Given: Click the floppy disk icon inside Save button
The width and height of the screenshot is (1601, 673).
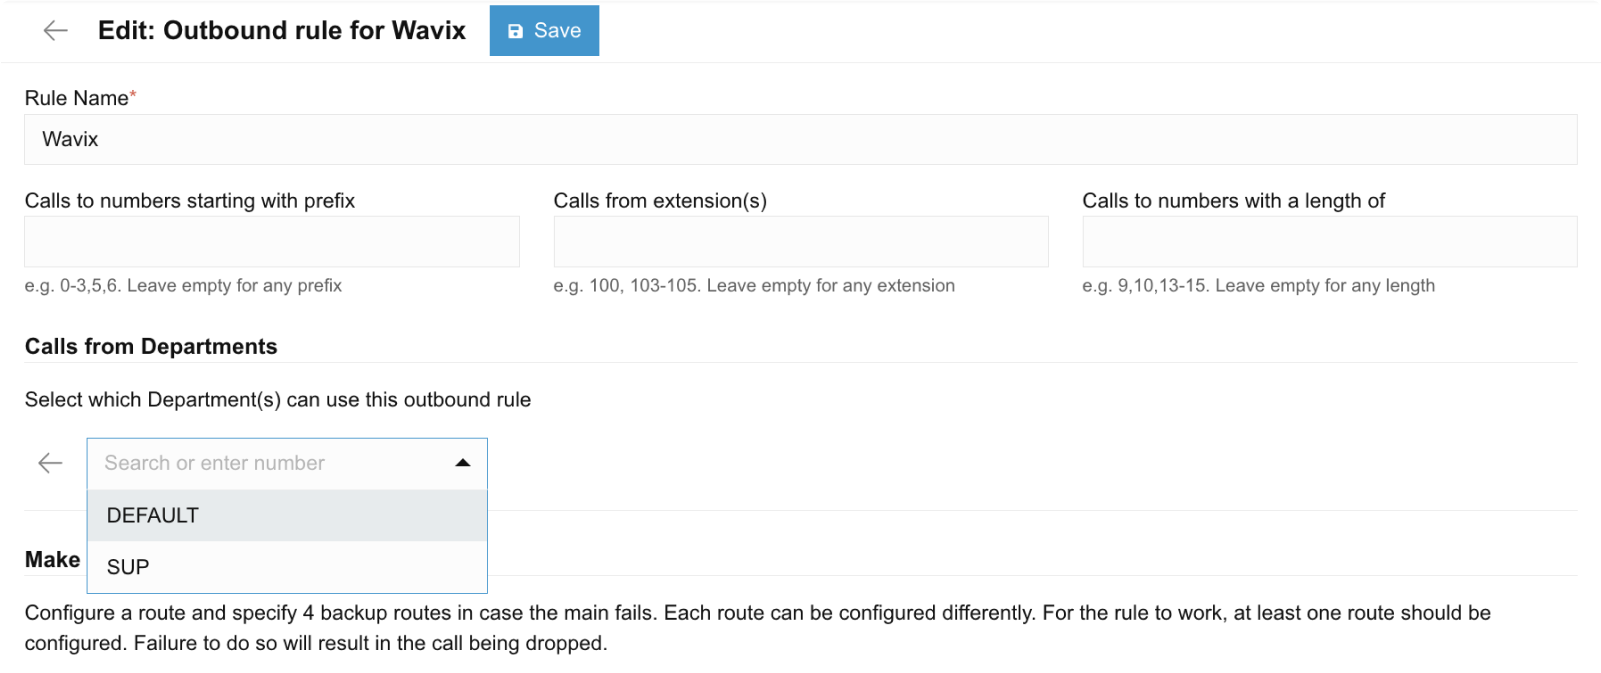Looking at the screenshot, I should pyautogui.click(x=514, y=30).
